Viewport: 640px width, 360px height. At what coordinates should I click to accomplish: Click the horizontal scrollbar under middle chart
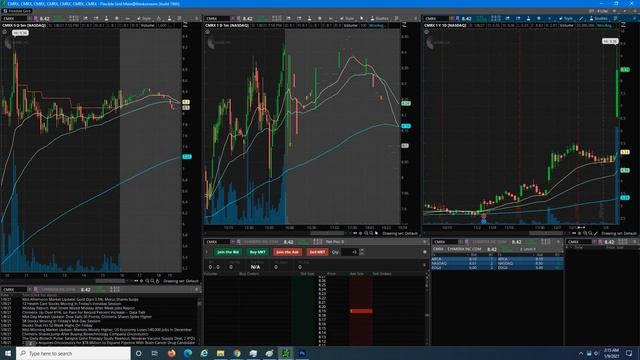click(x=327, y=233)
